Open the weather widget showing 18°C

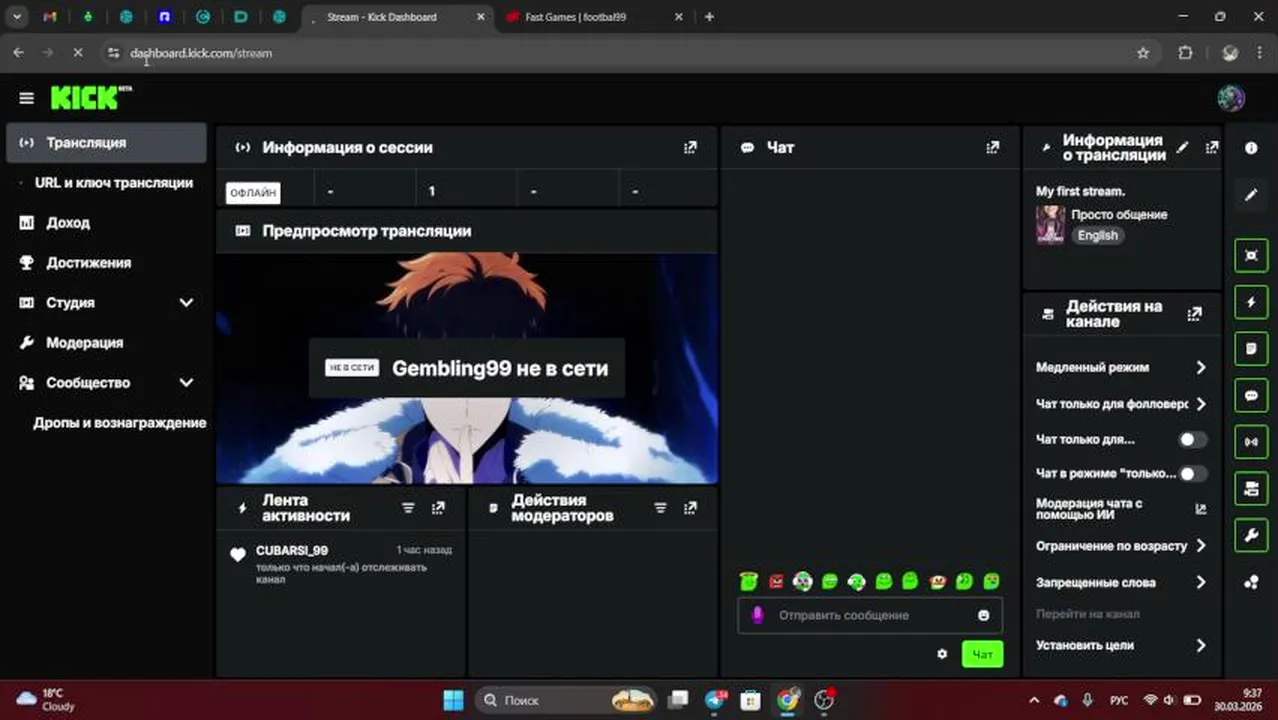click(46, 699)
